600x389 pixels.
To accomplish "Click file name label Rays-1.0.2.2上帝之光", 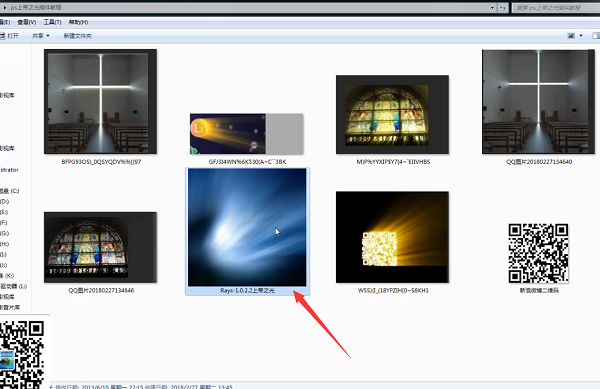I will (247, 290).
